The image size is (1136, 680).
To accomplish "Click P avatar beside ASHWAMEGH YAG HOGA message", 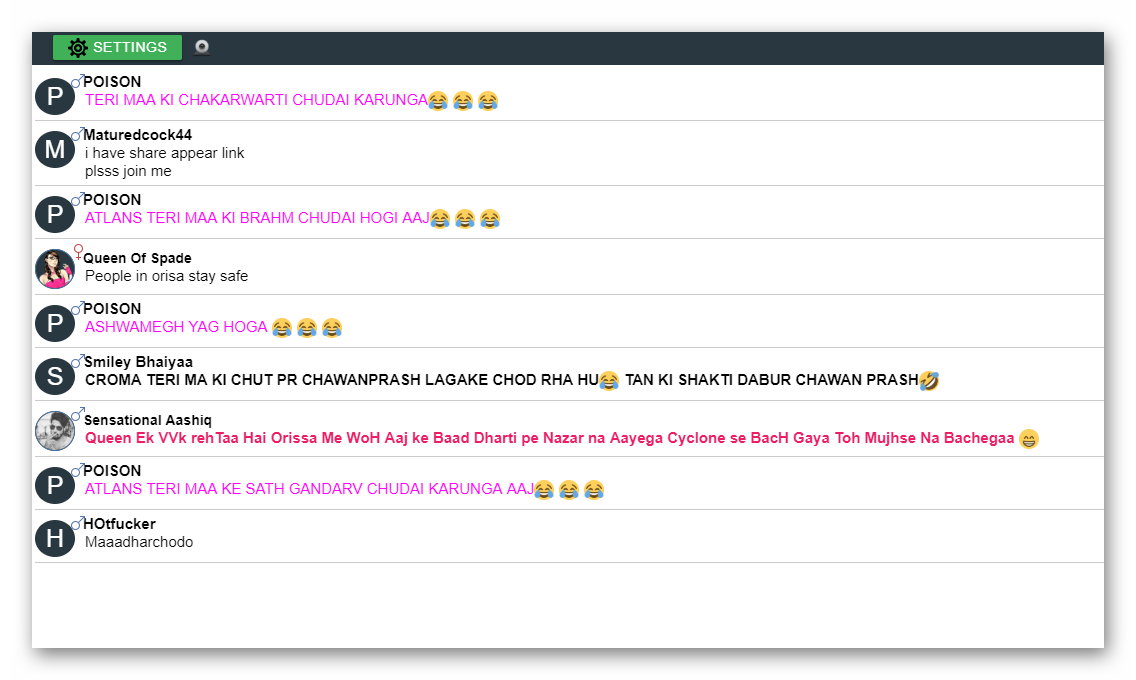I will pos(55,323).
